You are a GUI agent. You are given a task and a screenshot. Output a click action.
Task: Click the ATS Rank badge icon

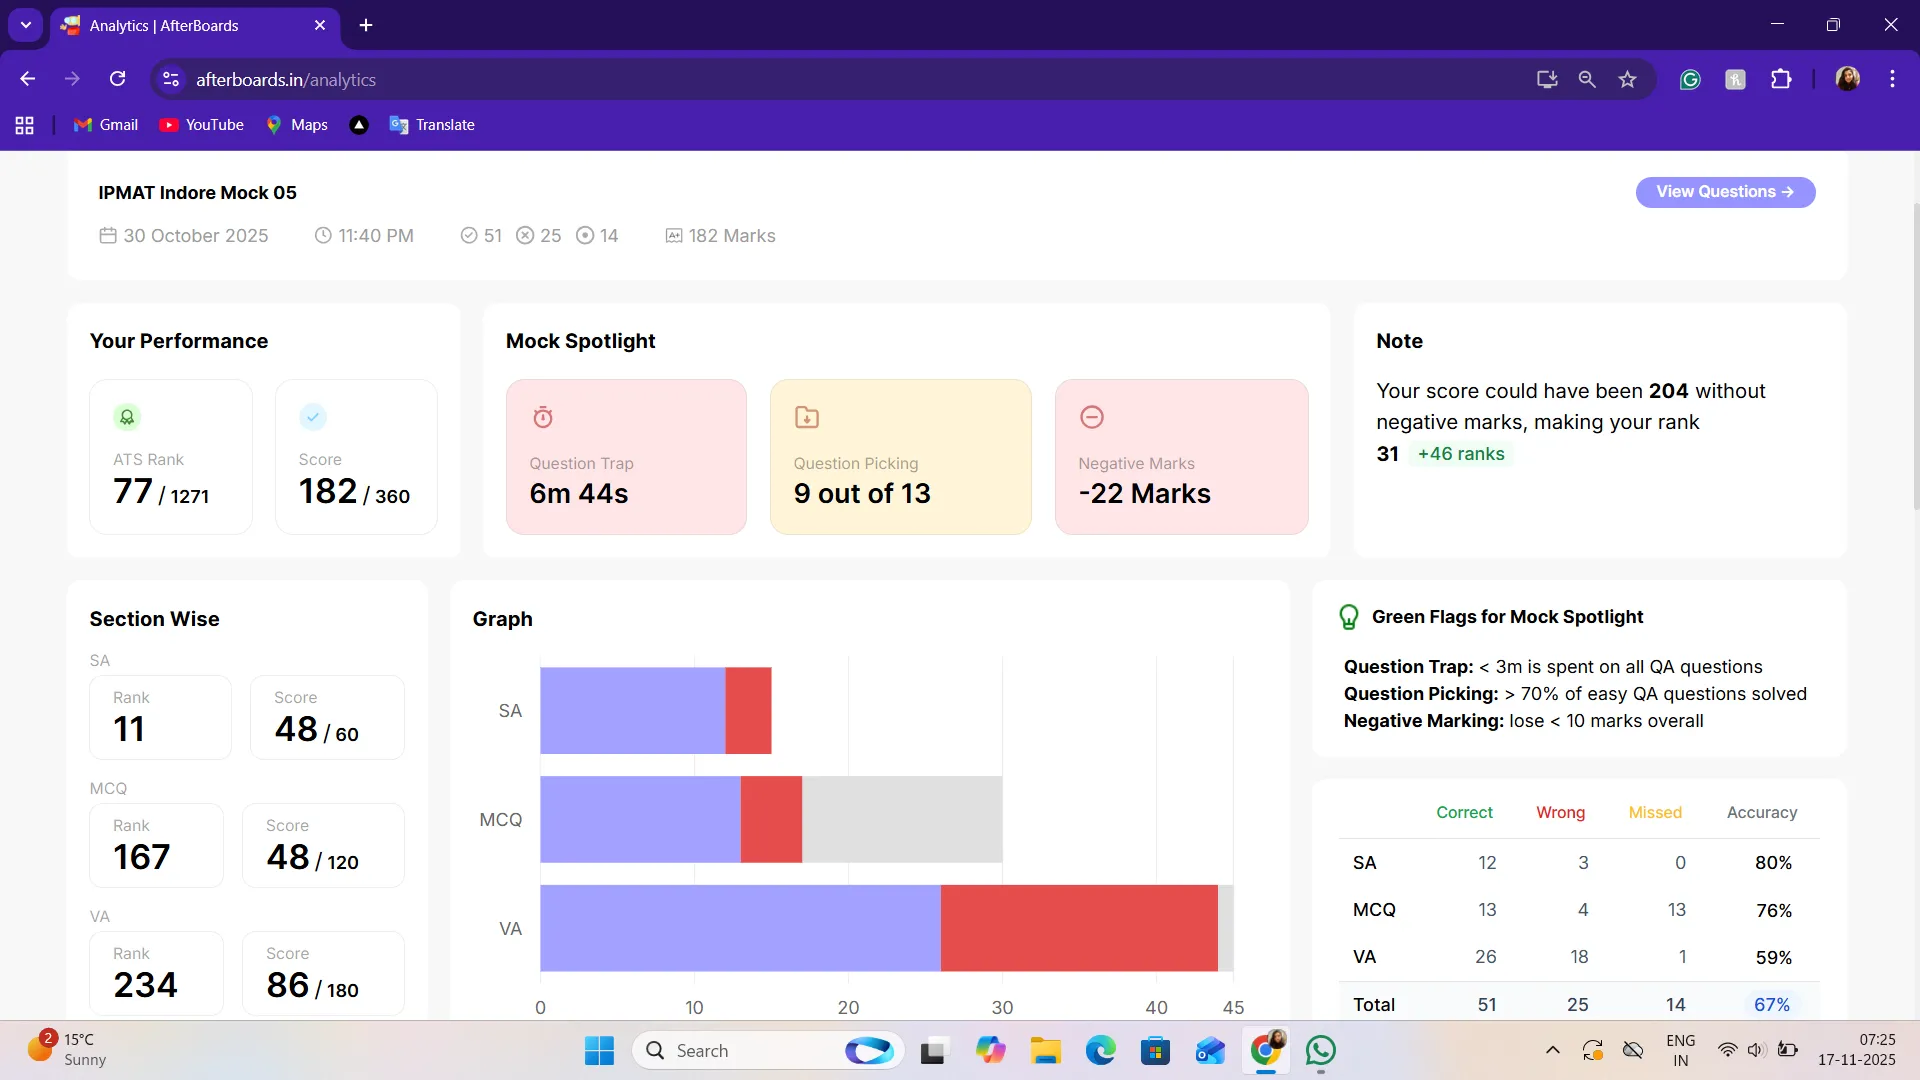127,417
